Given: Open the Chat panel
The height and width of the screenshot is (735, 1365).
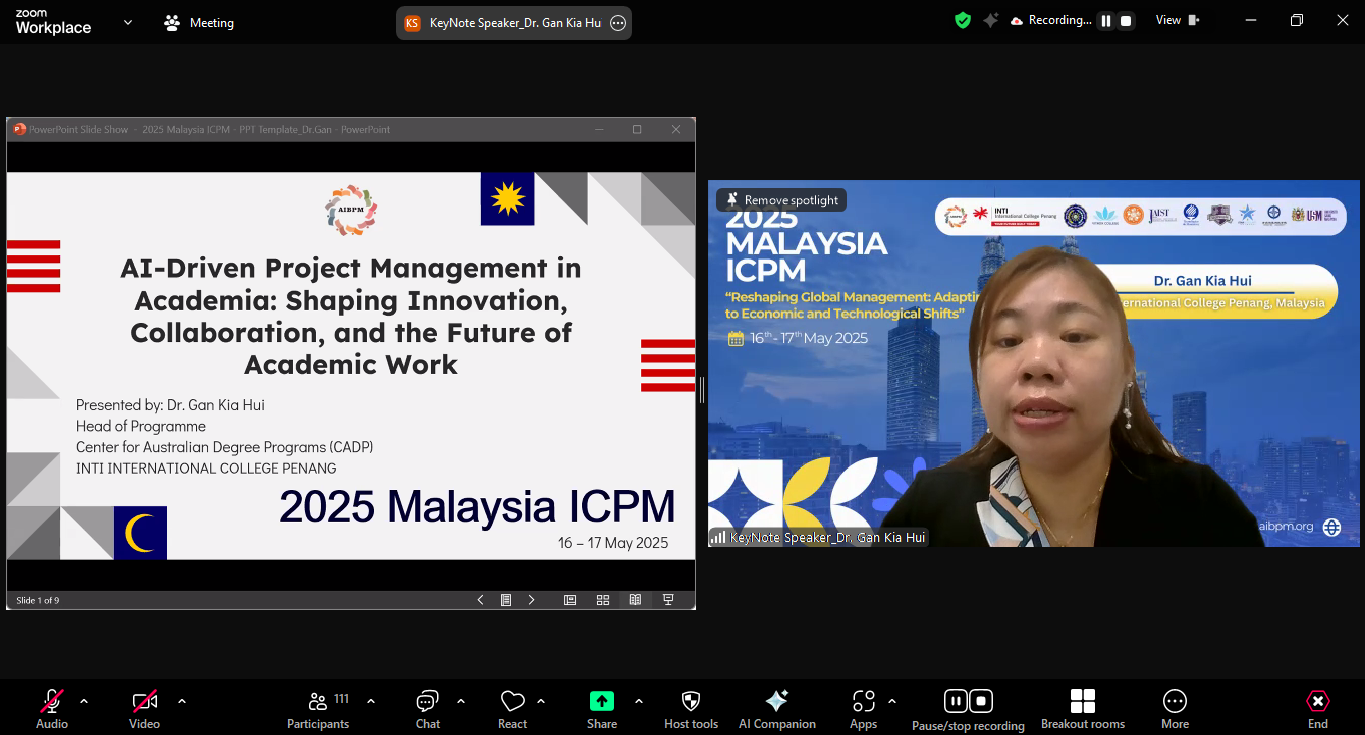Looking at the screenshot, I should click(x=428, y=709).
